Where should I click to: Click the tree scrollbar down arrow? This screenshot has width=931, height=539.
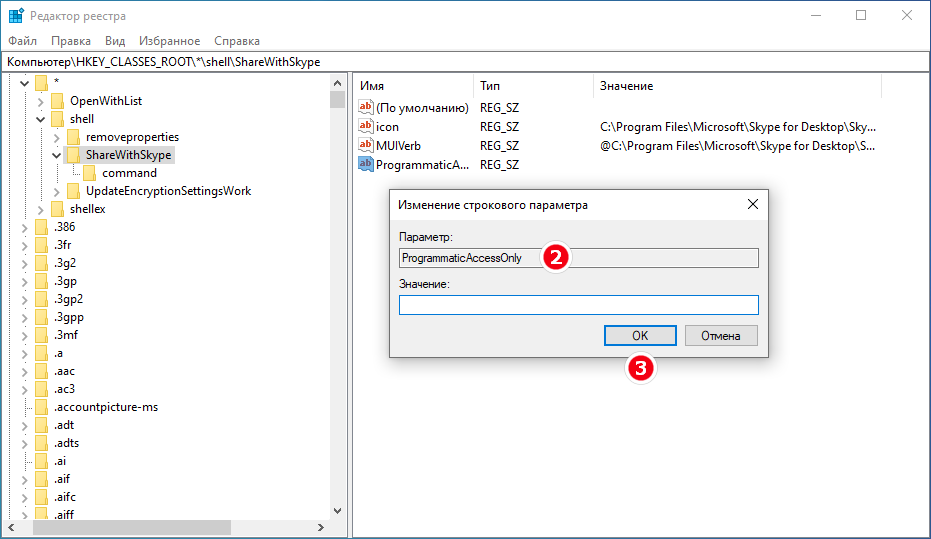[337, 511]
